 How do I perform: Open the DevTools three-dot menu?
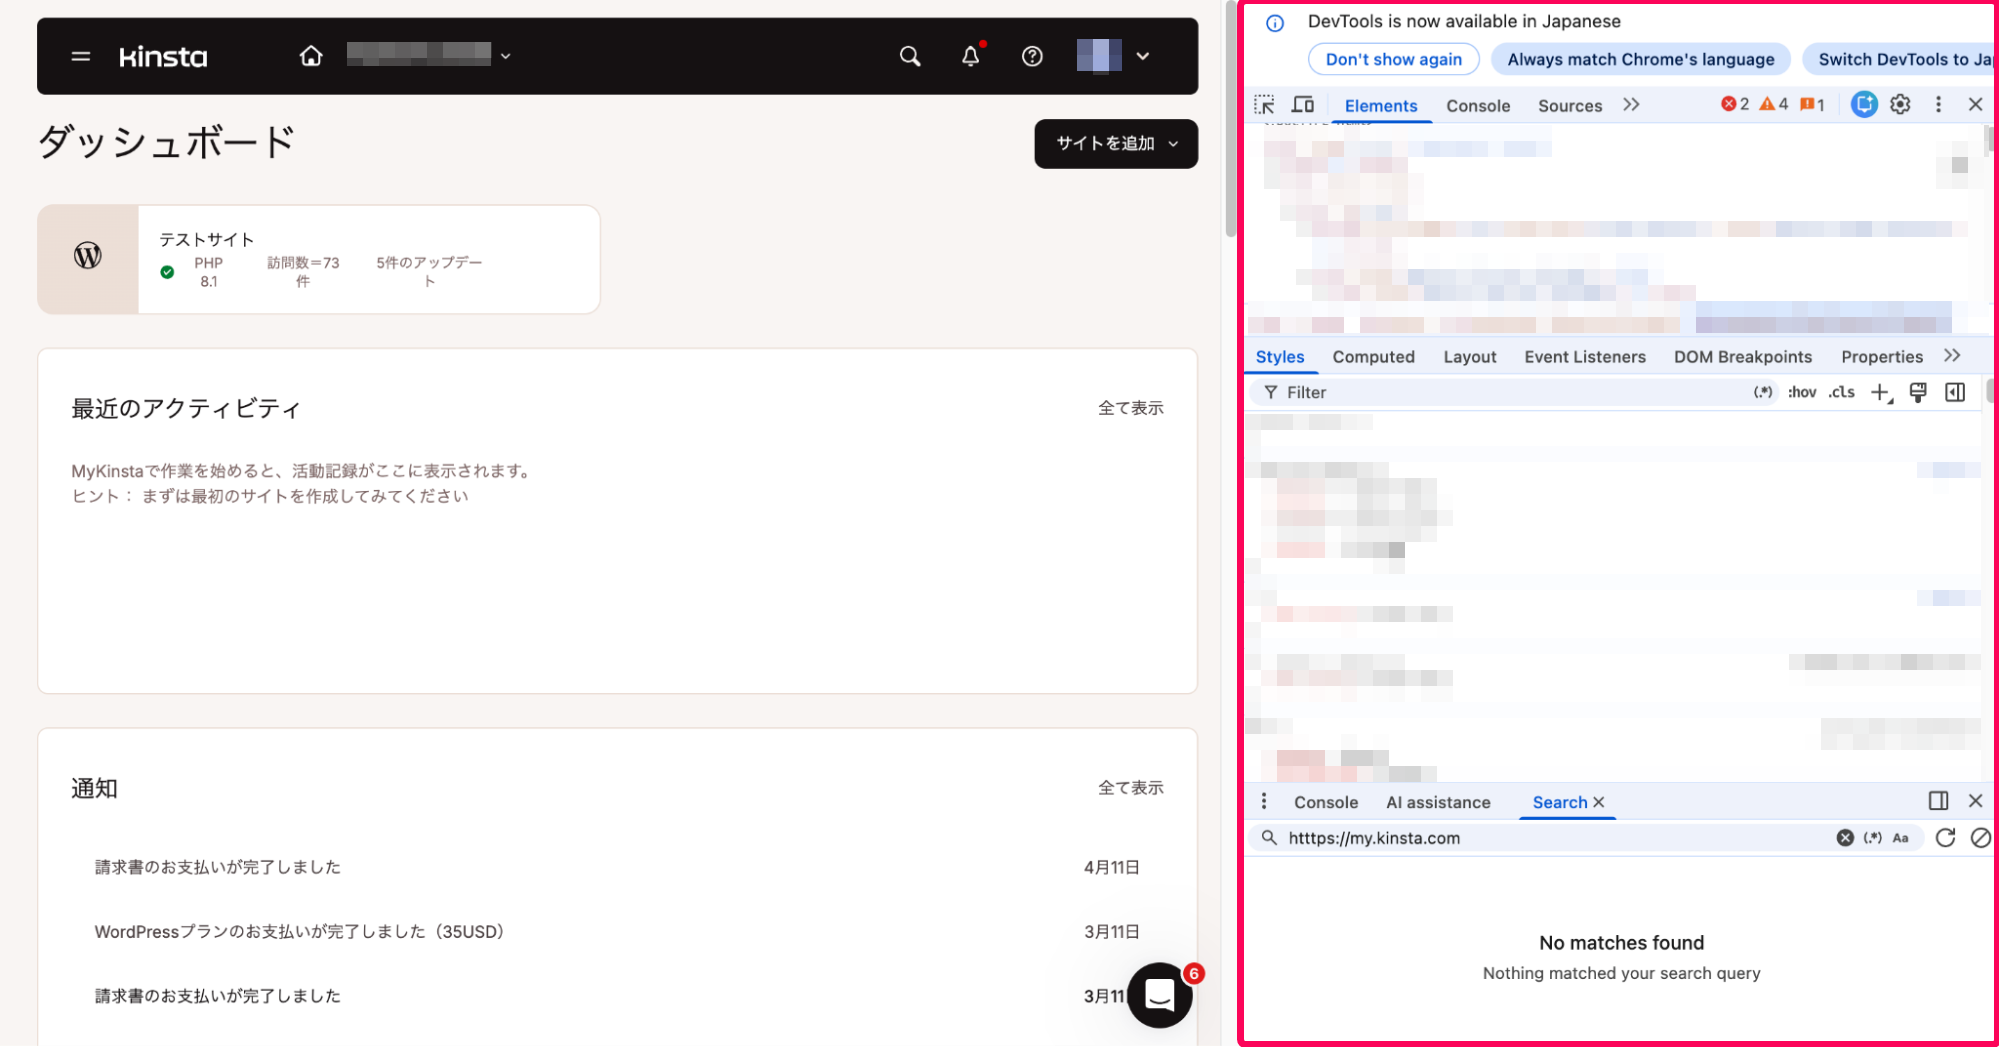point(1938,104)
